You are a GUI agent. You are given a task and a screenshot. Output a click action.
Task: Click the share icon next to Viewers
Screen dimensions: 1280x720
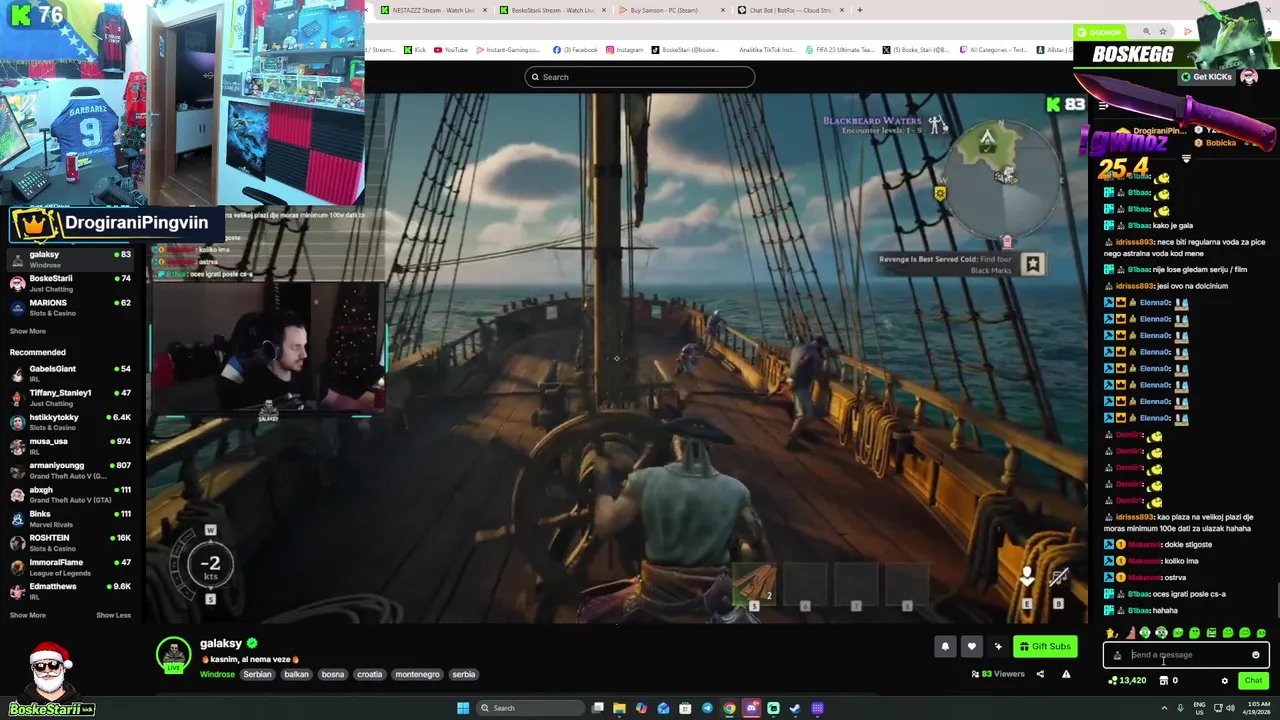coord(1040,674)
